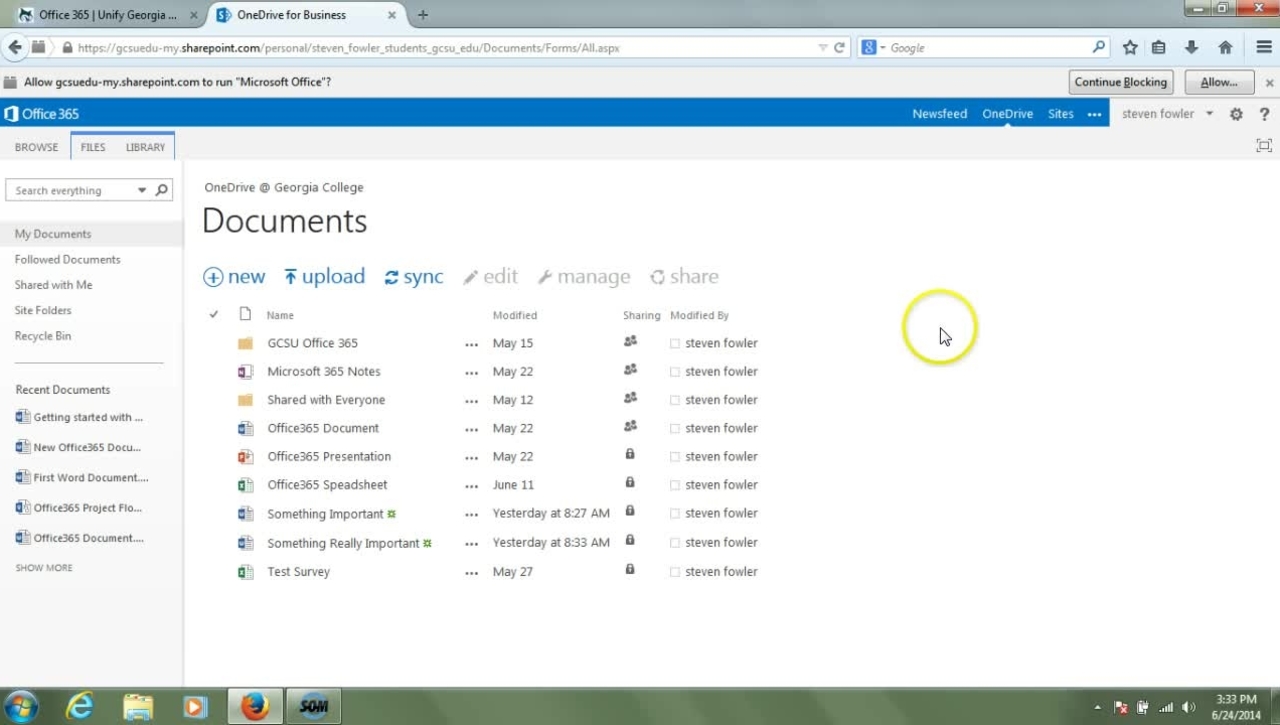Check the box for GCSU Office 365 modified by

pyautogui.click(x=675, y=343)
